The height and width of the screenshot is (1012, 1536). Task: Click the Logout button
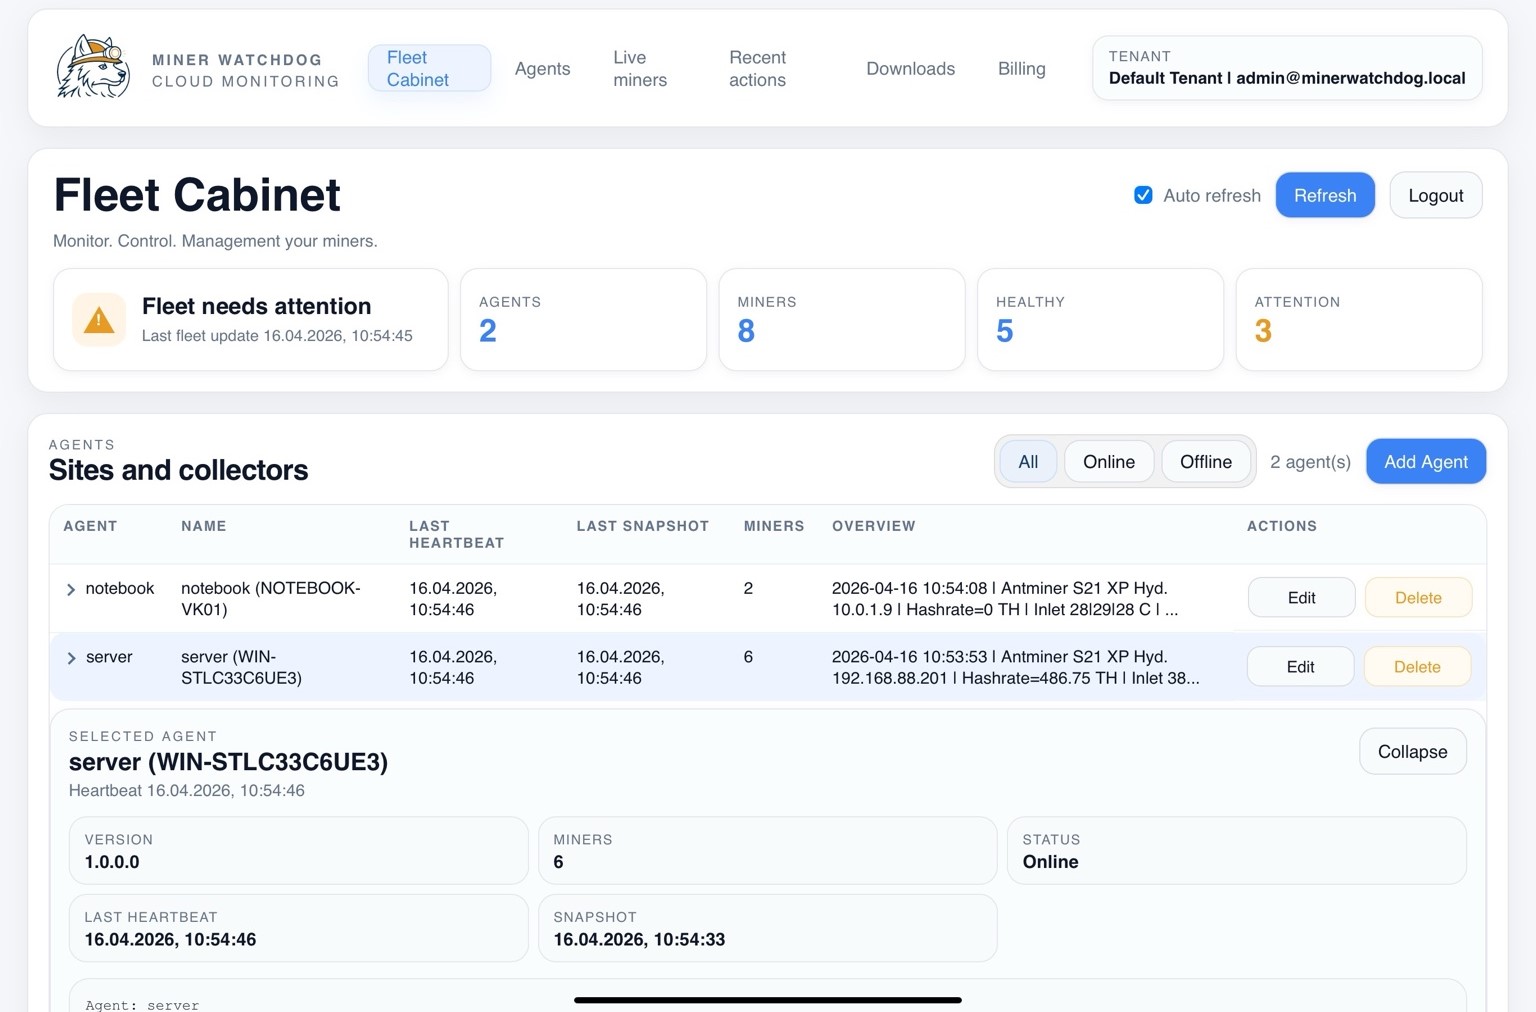click(1435, 195)
